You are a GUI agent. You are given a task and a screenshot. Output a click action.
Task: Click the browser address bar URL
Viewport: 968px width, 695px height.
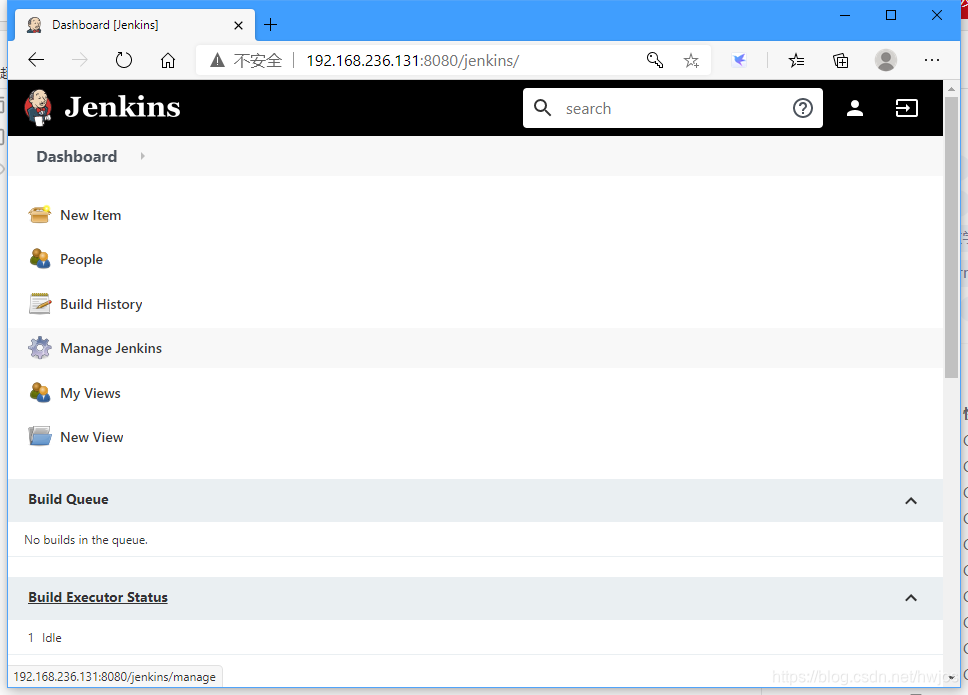pos(412,60)
